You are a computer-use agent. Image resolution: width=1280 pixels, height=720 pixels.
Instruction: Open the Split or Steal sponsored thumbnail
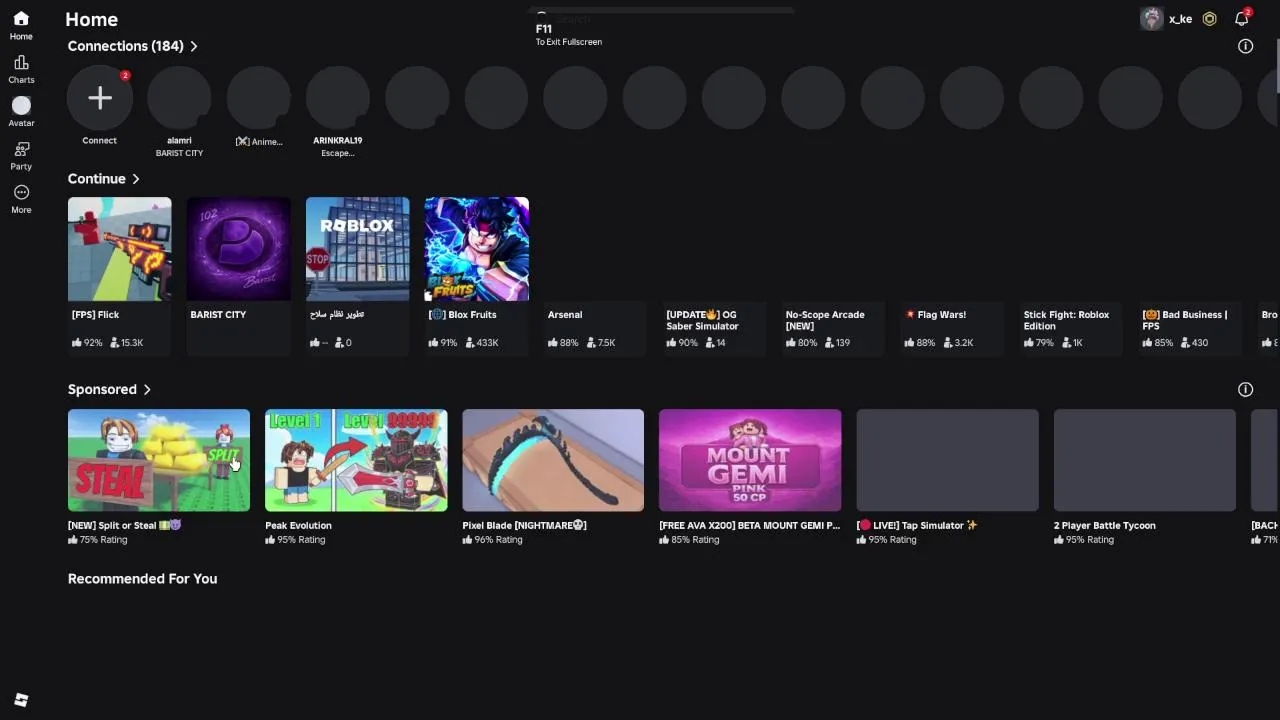coord(159,460)
